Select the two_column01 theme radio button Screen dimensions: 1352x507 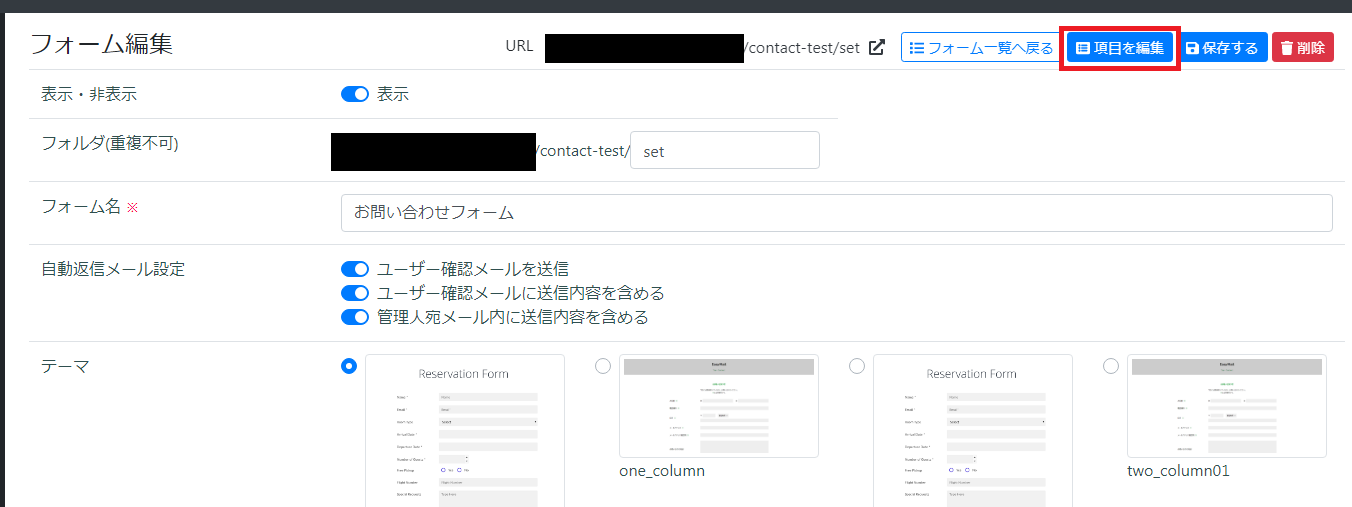click(1111, 366)
